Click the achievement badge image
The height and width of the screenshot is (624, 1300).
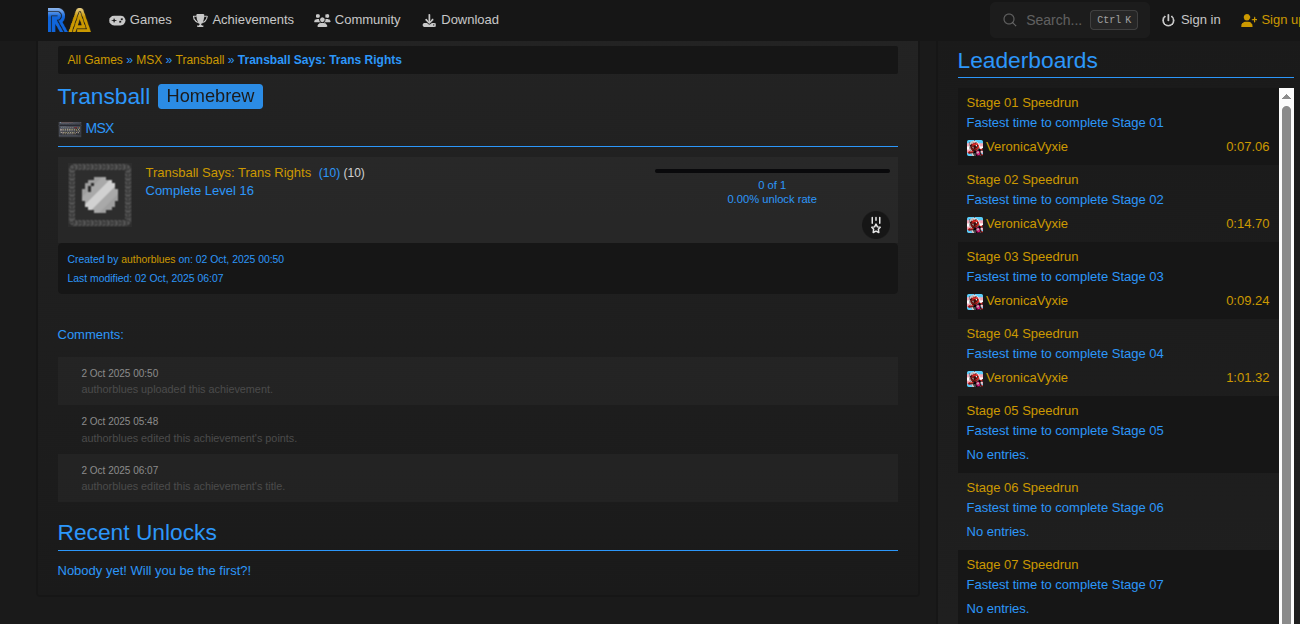coord(100,195)
